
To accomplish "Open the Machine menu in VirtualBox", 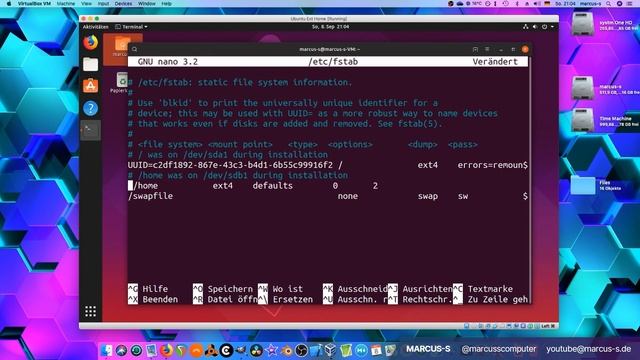I will click(x=66, y=4).
